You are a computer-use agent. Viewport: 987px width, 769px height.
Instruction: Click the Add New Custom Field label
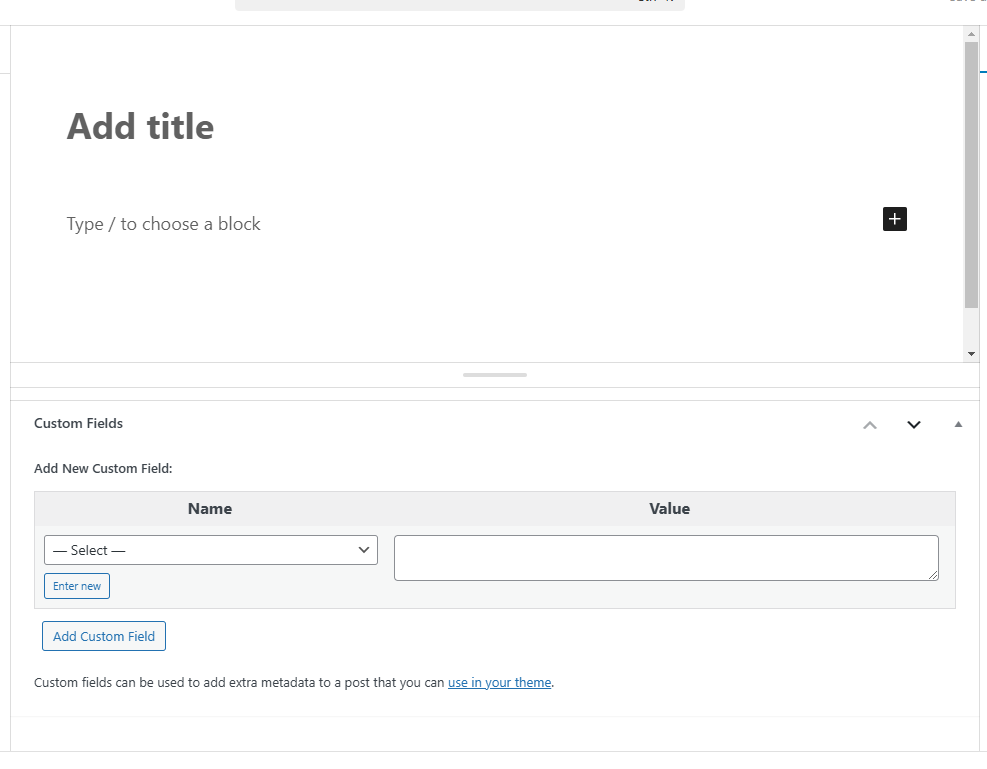(103, 469)
